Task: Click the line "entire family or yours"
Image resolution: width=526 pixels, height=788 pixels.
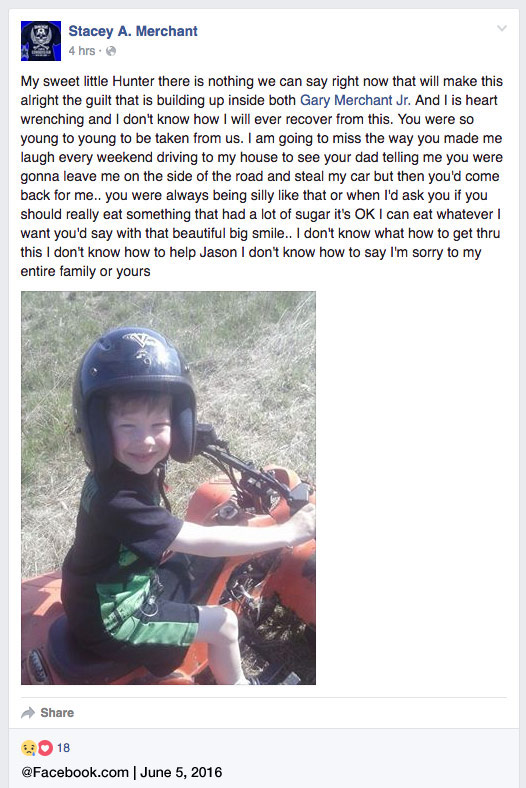Action: click(x=85, y=271)
